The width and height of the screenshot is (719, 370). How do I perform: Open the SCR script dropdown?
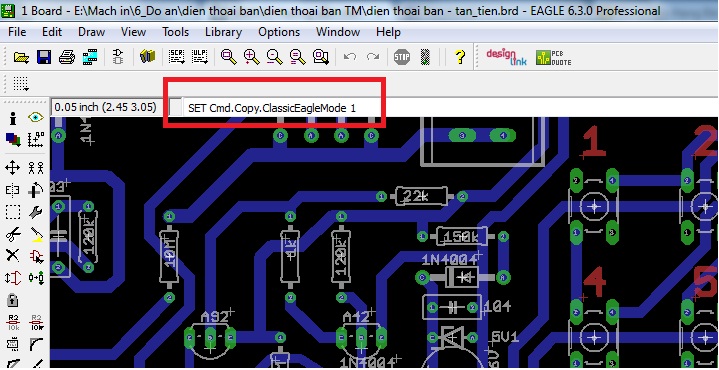coord(177,57)
